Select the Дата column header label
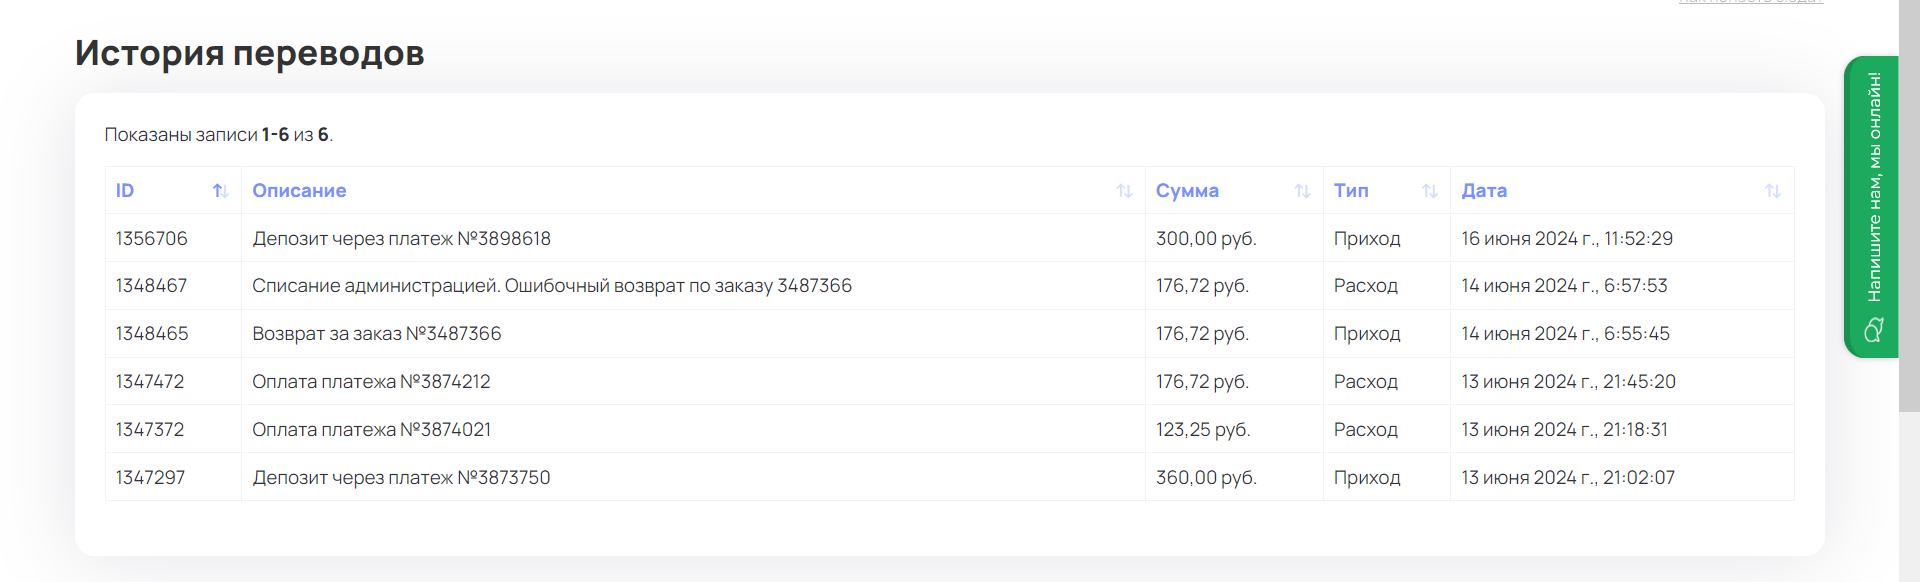Screen dimensions: 1920x582 (1484, 191)
